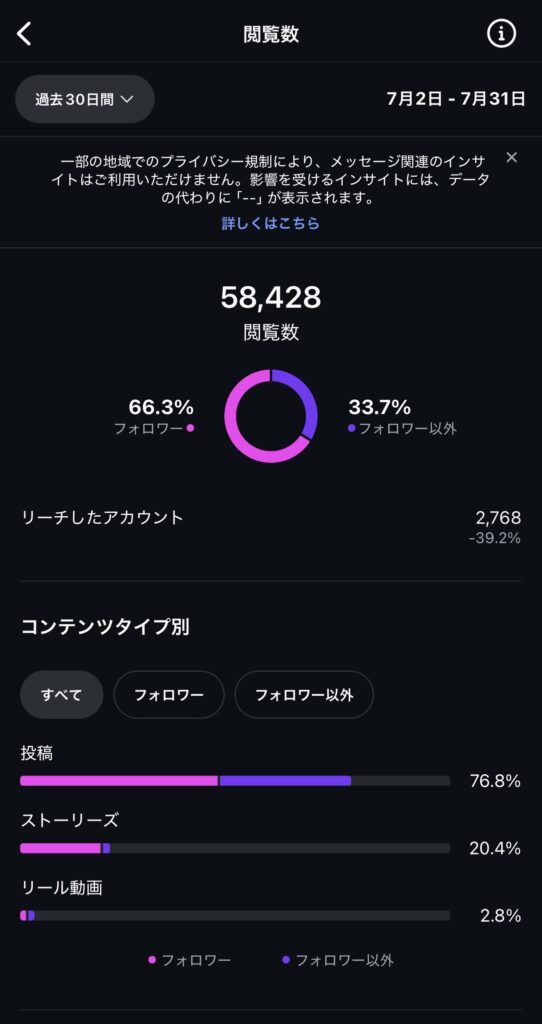Screen dimensions: 542x1024
Task: Open the 詳しくはこちら link
Action: [x=271, y=223]
